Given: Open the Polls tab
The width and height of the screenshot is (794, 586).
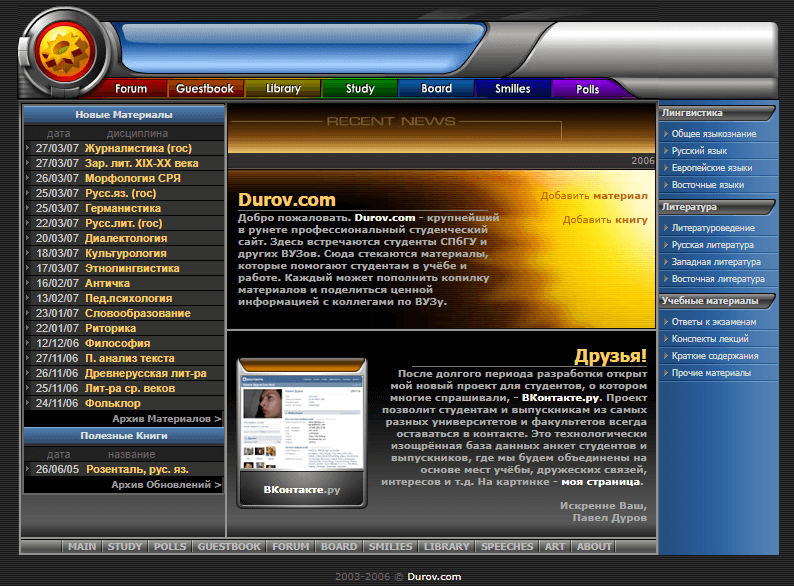Looking at the screenshot, I should click(x=587, y=89).
